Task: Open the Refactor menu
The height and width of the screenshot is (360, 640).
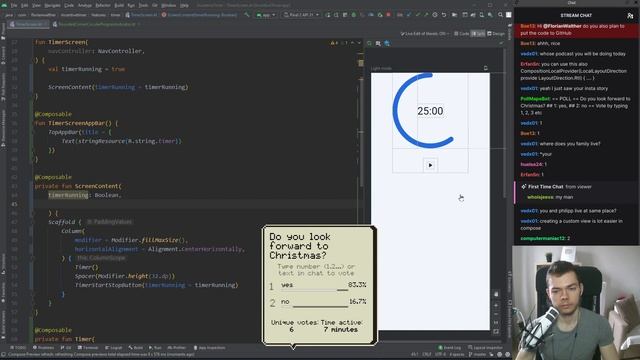Action: [103, 5]
